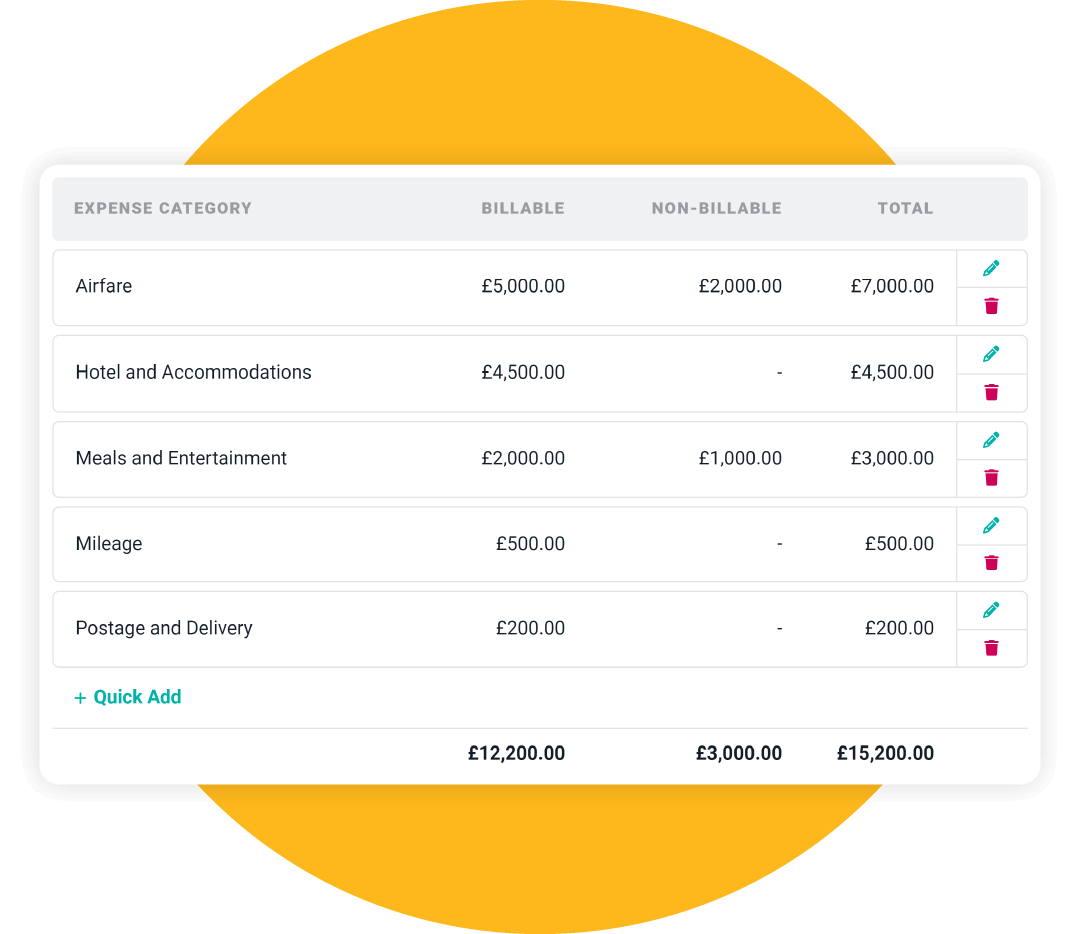Delete the Meals and Entertainment row
Viewport: 1080px width, 934px height.
pos(991,477)
